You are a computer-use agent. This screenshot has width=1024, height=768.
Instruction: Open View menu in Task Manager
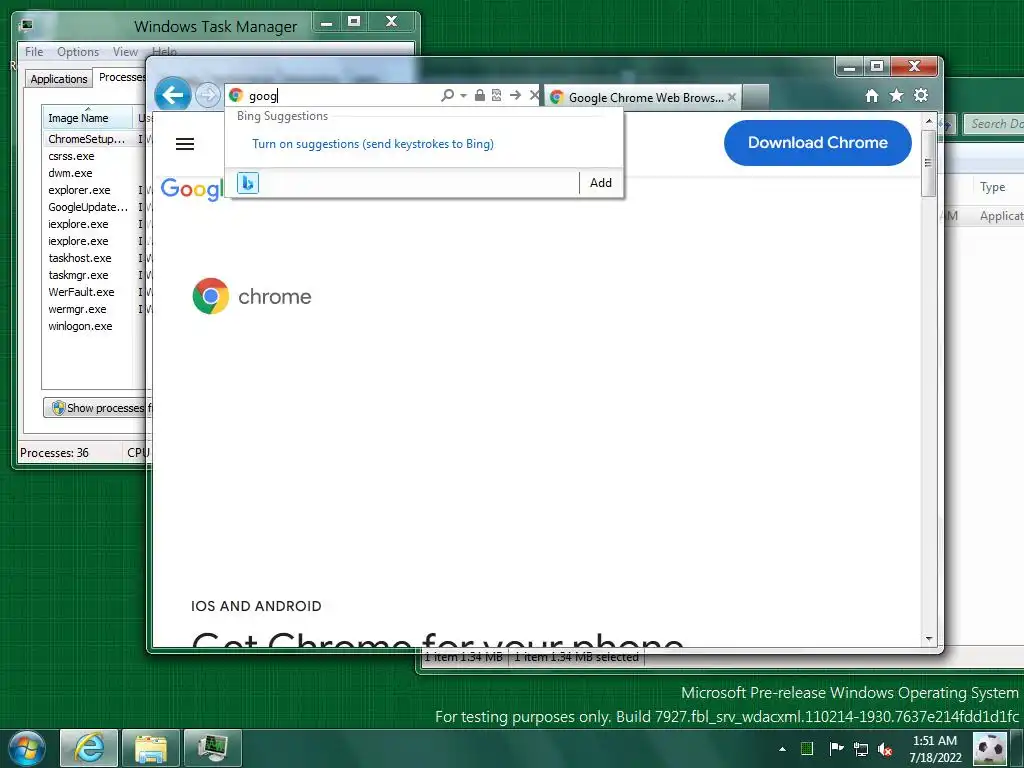(125, 52)
